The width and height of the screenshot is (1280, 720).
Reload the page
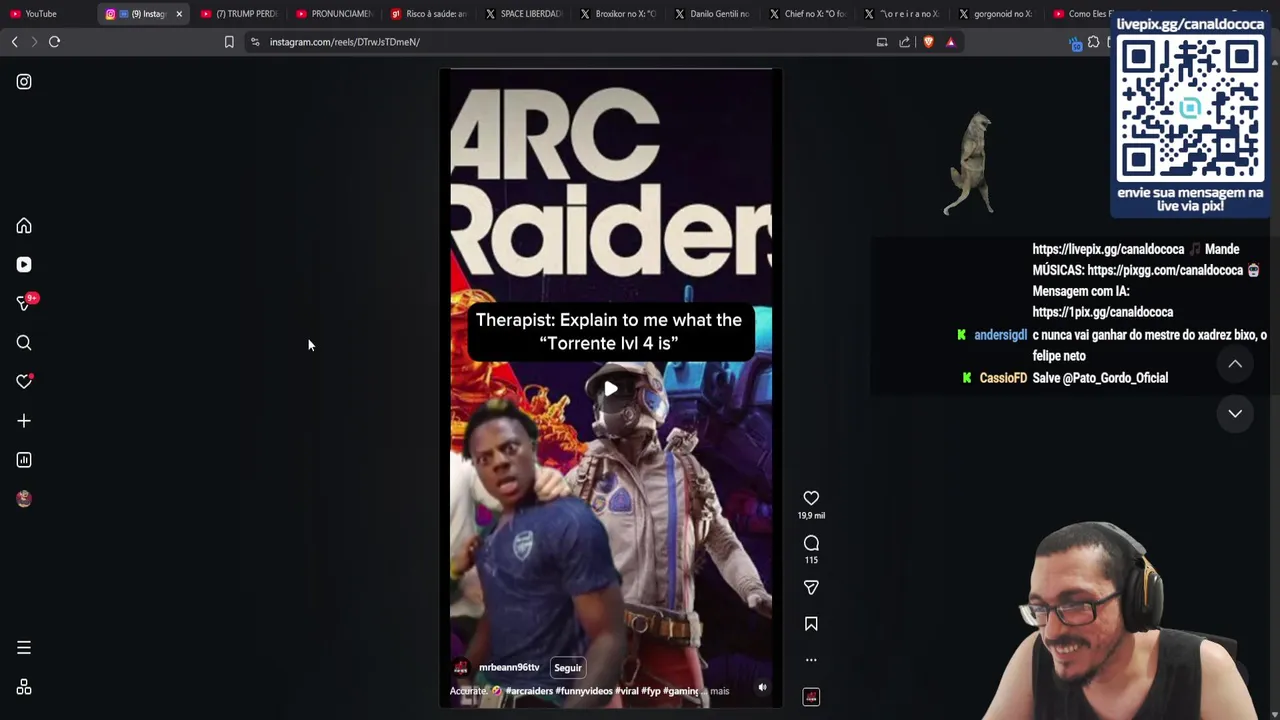[55, 42]
